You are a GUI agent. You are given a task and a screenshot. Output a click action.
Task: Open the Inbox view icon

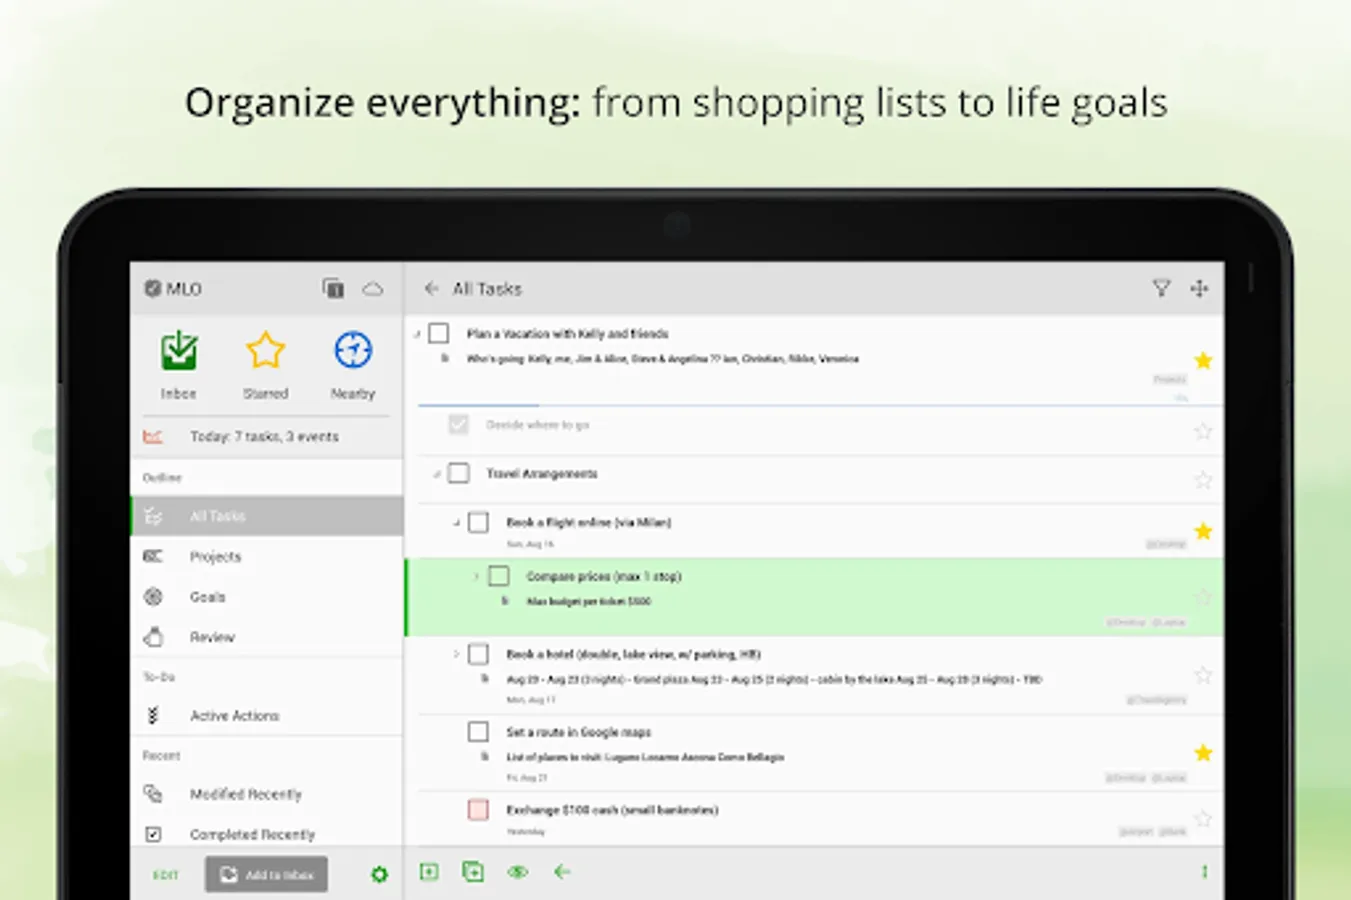[179, 352]
